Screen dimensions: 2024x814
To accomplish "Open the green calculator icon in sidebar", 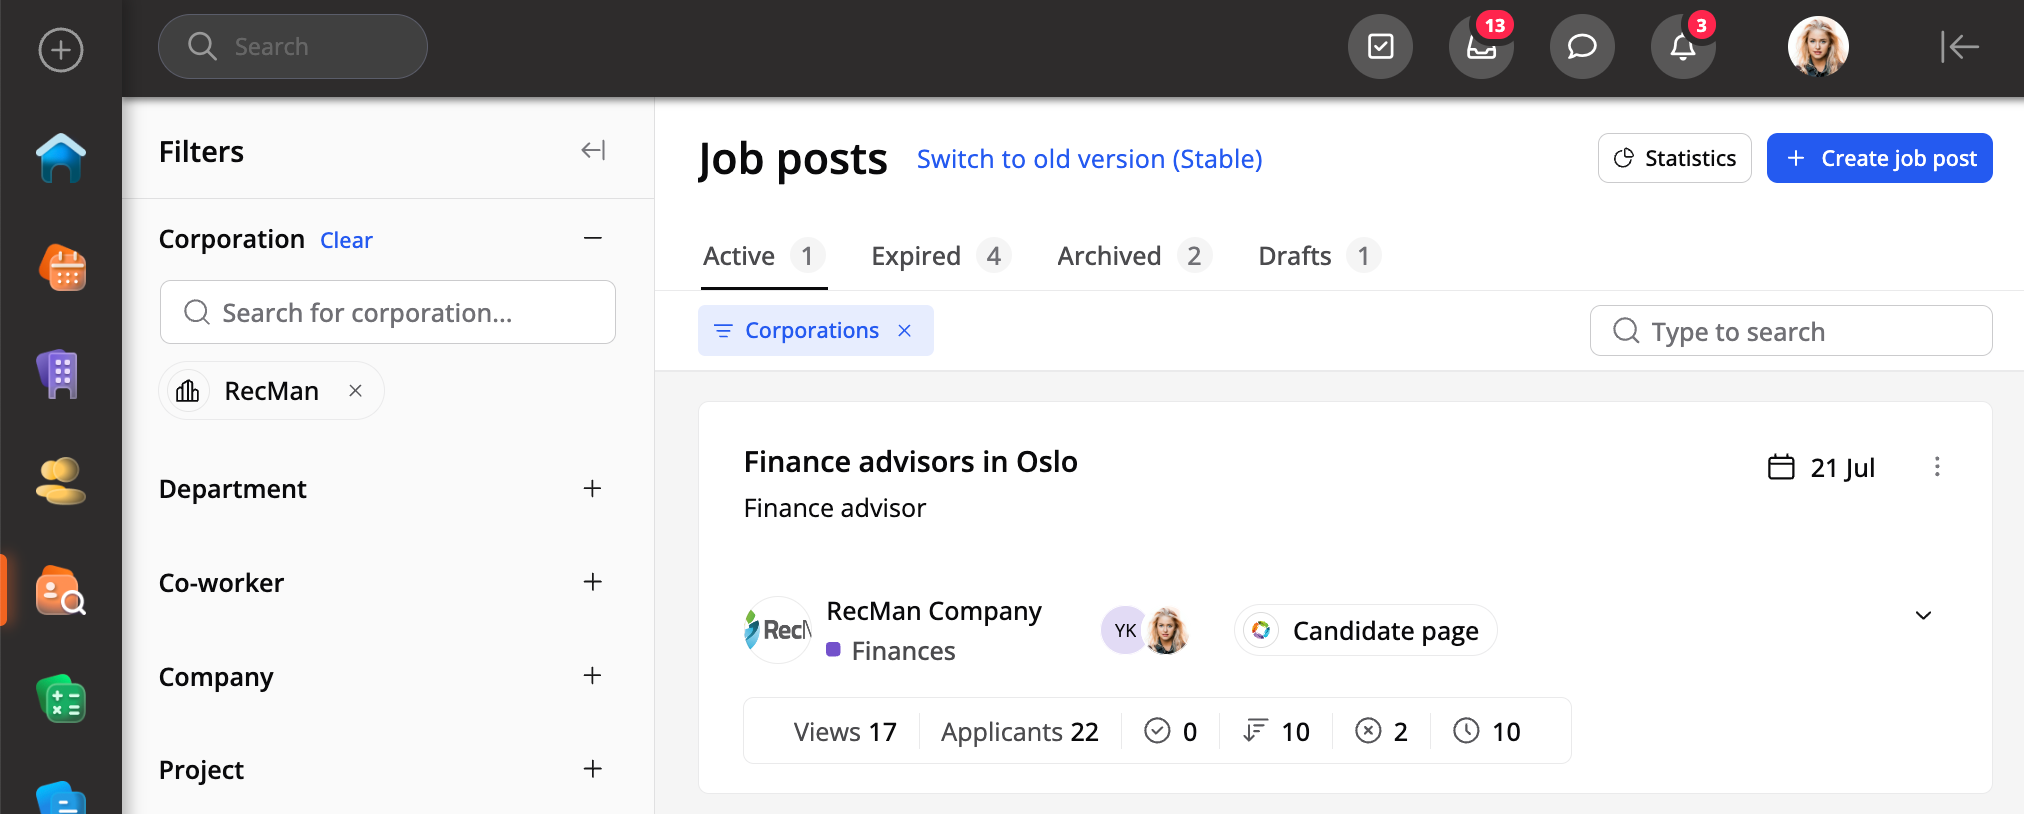I will point(61,698).
